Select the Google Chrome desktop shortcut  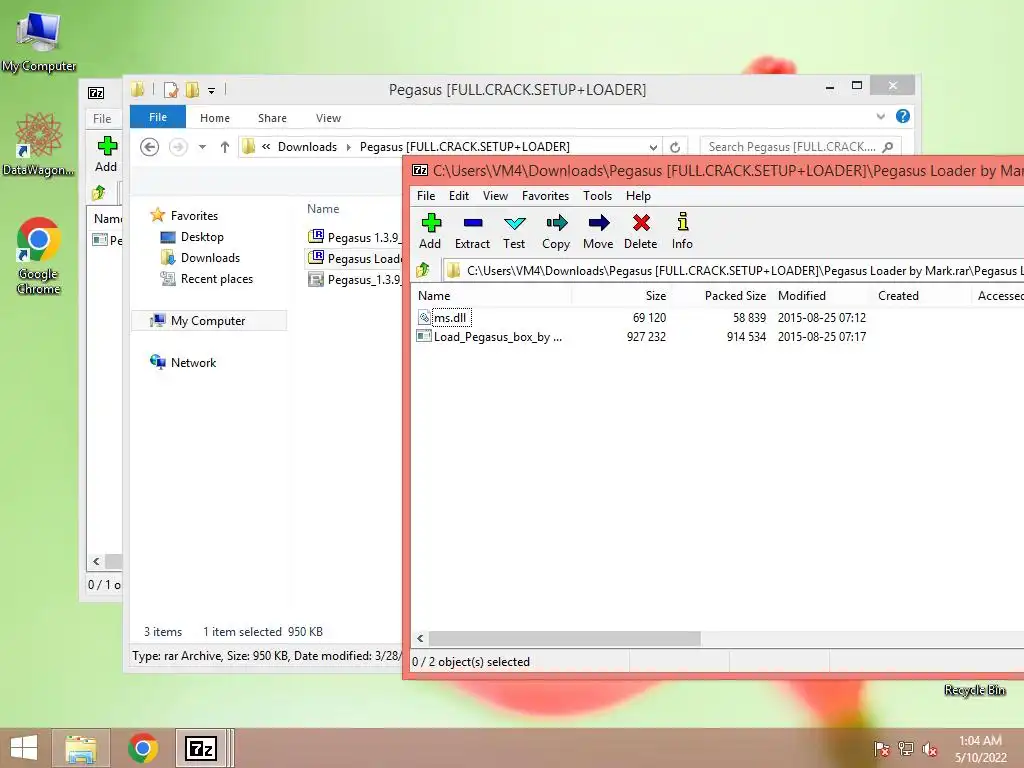[x=39, y=255]
